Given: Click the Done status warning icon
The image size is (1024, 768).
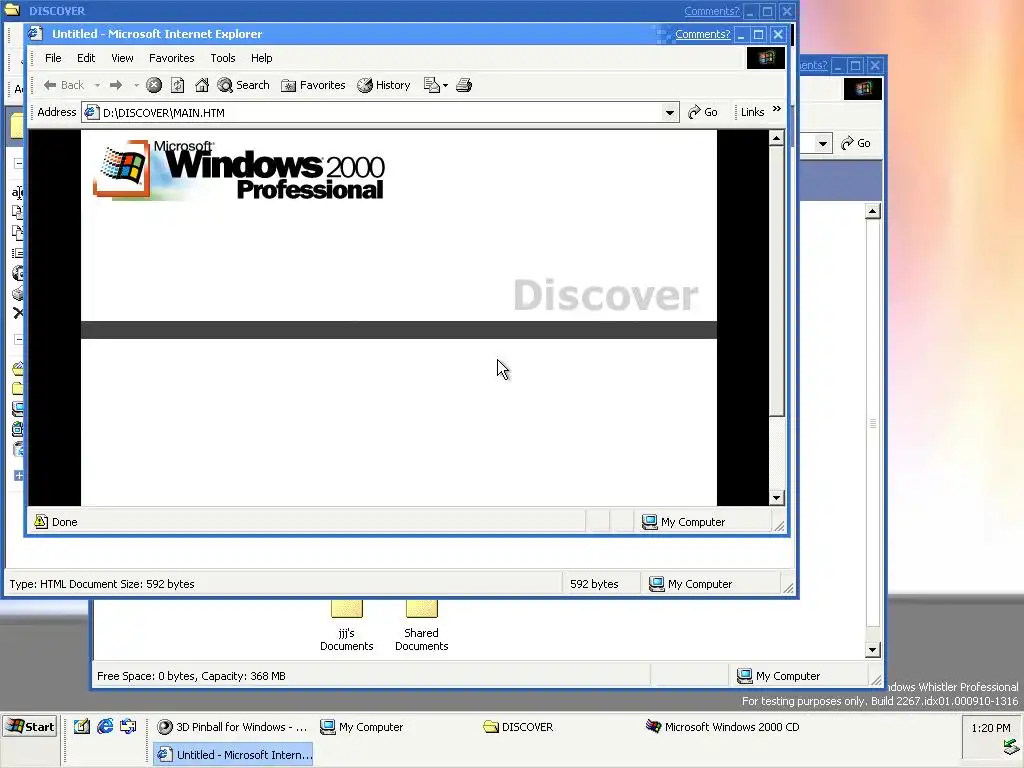Looking at the screenshot, I should (41, 521).
